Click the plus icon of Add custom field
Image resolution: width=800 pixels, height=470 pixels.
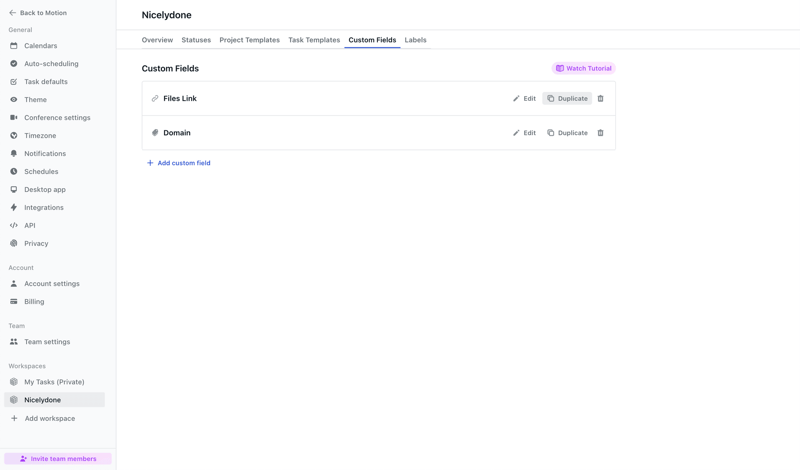pyautogui.click(x=150, y=163)
